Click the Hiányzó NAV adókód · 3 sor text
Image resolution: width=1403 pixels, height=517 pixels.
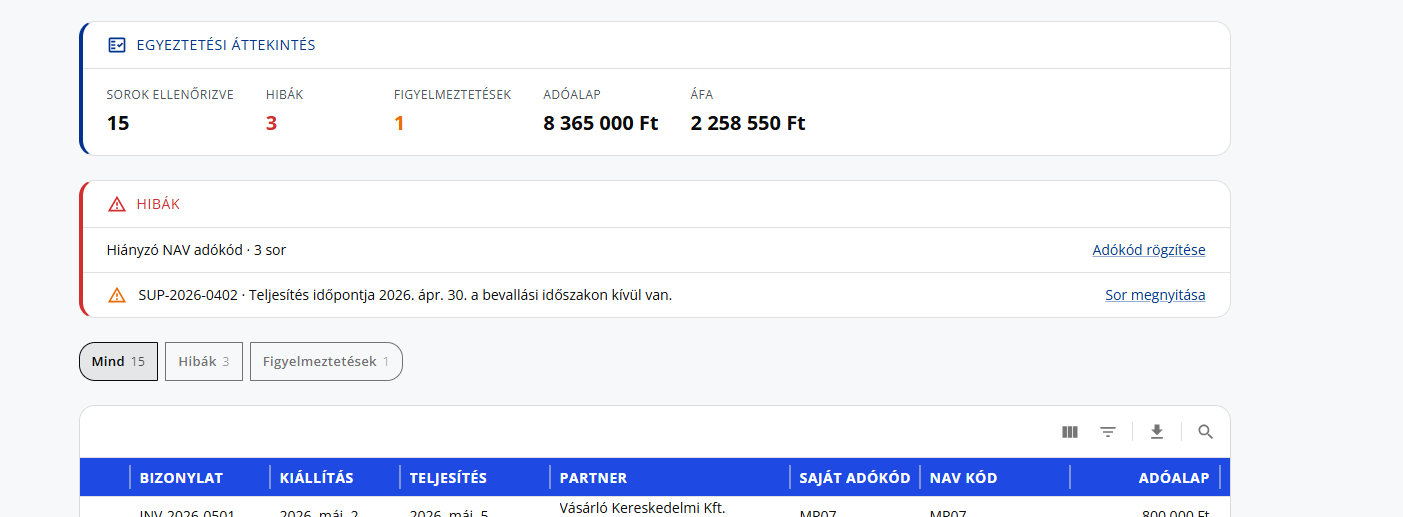pyautogui.click(x=196, y=250)
